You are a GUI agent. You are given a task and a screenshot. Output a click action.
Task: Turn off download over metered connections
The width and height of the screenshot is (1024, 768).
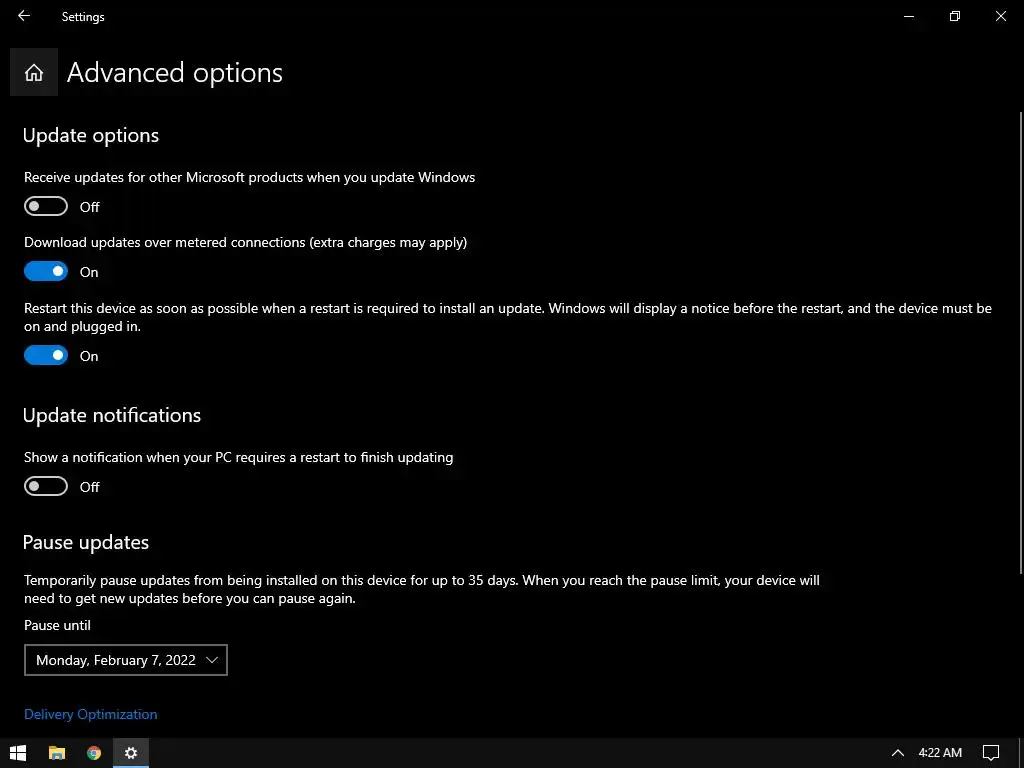(x=46, y=272)
